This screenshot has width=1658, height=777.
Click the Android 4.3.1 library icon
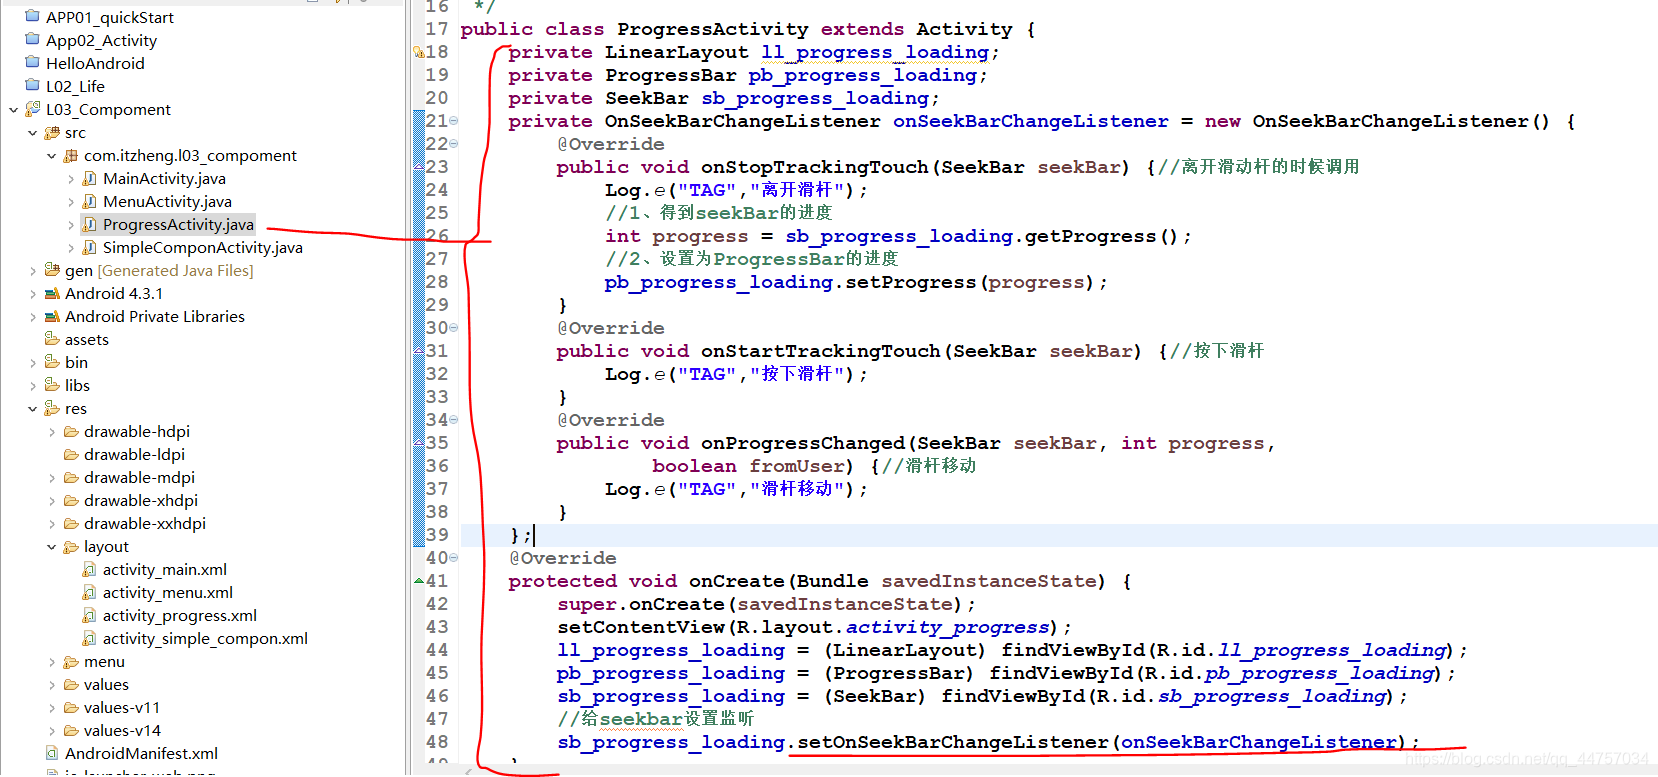[52, 293]
